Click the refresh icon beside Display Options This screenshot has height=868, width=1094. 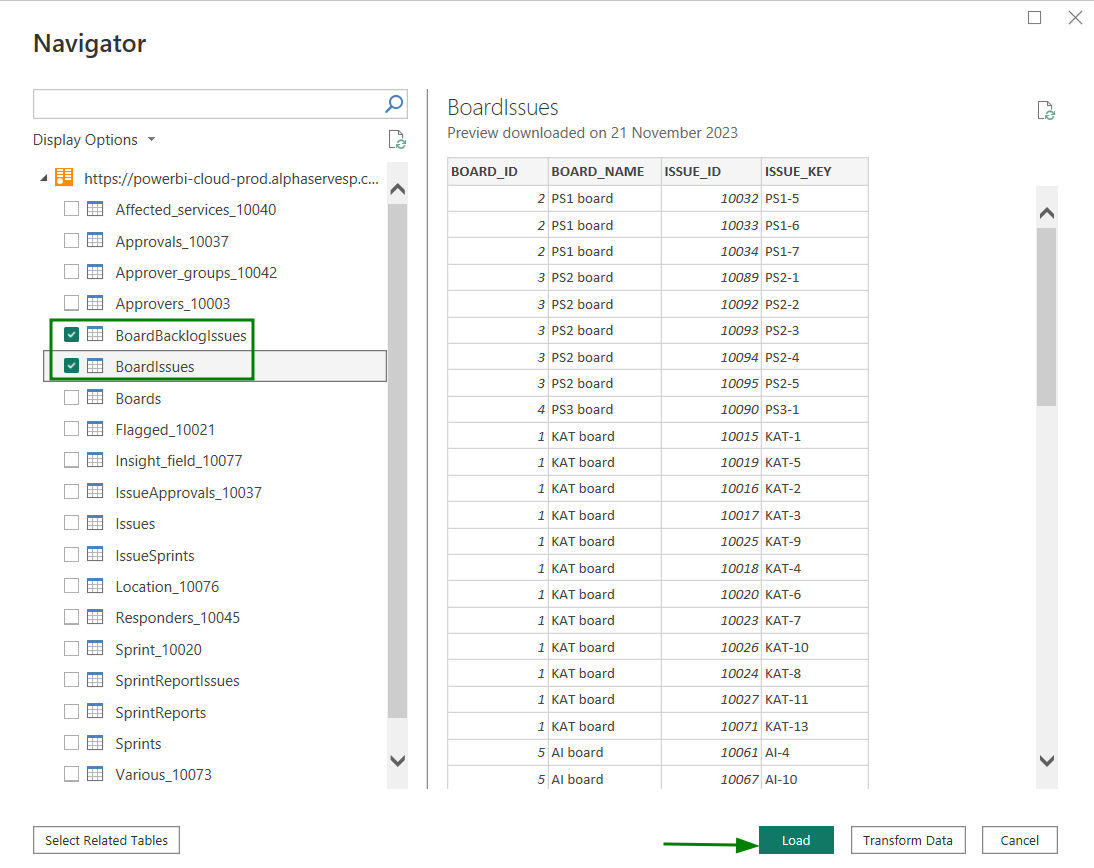[x=396, y=140]
